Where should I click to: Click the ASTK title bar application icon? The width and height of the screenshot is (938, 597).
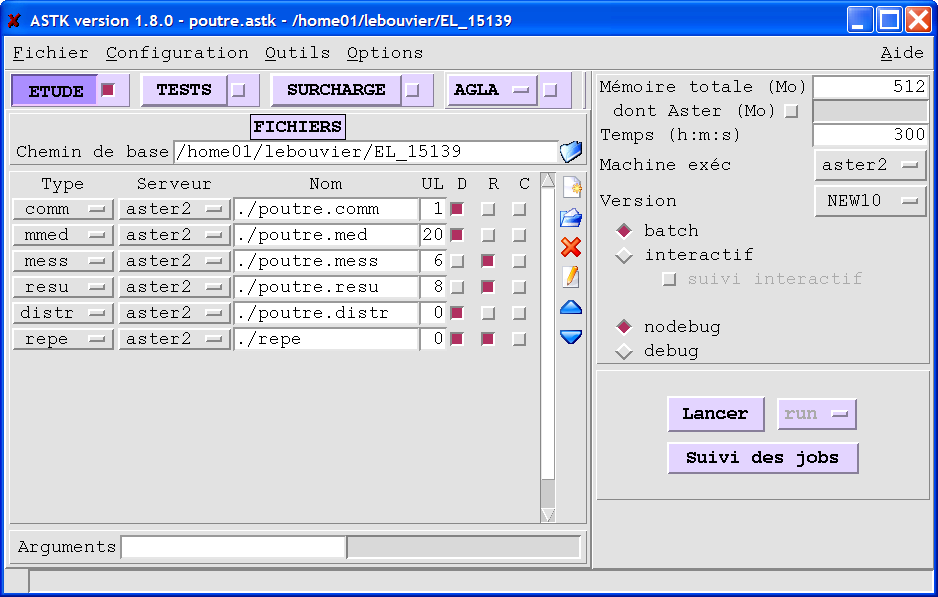coord(14,20)
